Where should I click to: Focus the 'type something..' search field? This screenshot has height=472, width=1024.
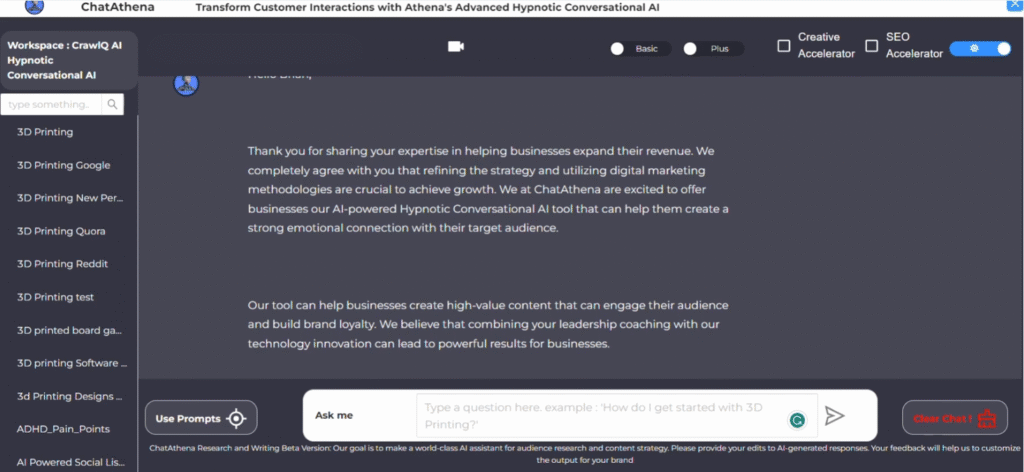(x=52, y=104)
